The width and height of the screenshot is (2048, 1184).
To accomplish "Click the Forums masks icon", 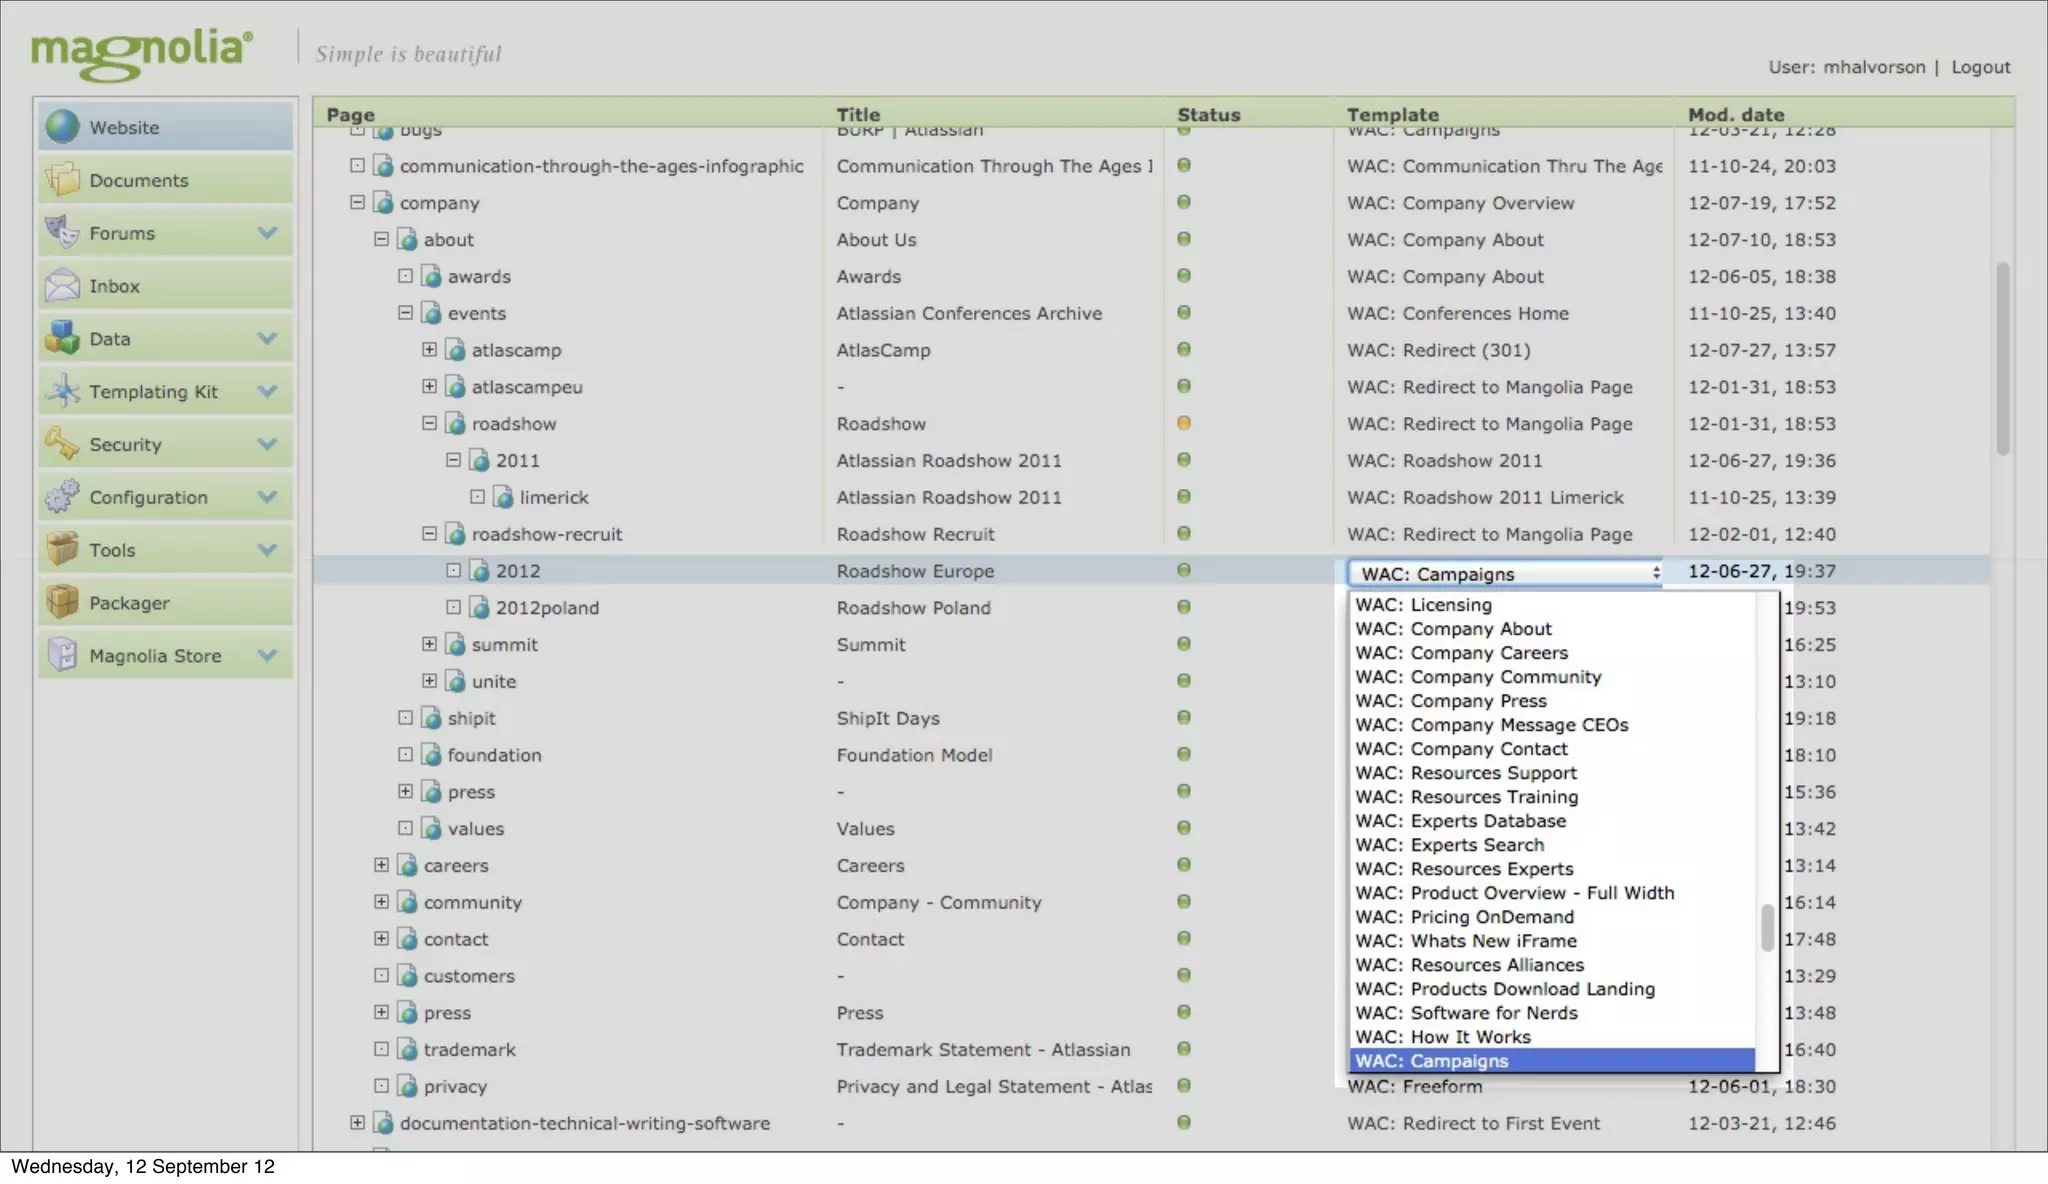I will (62, 233).
